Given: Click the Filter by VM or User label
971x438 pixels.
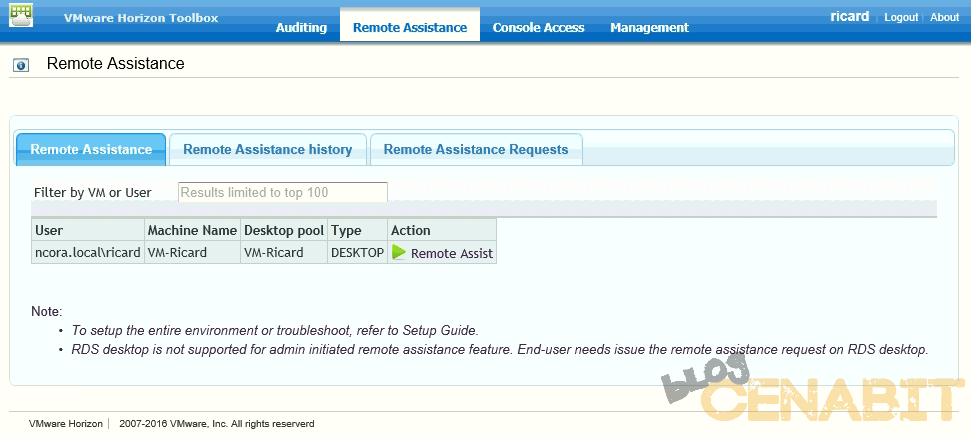Looking at the screenshot, I should [93, 193].
